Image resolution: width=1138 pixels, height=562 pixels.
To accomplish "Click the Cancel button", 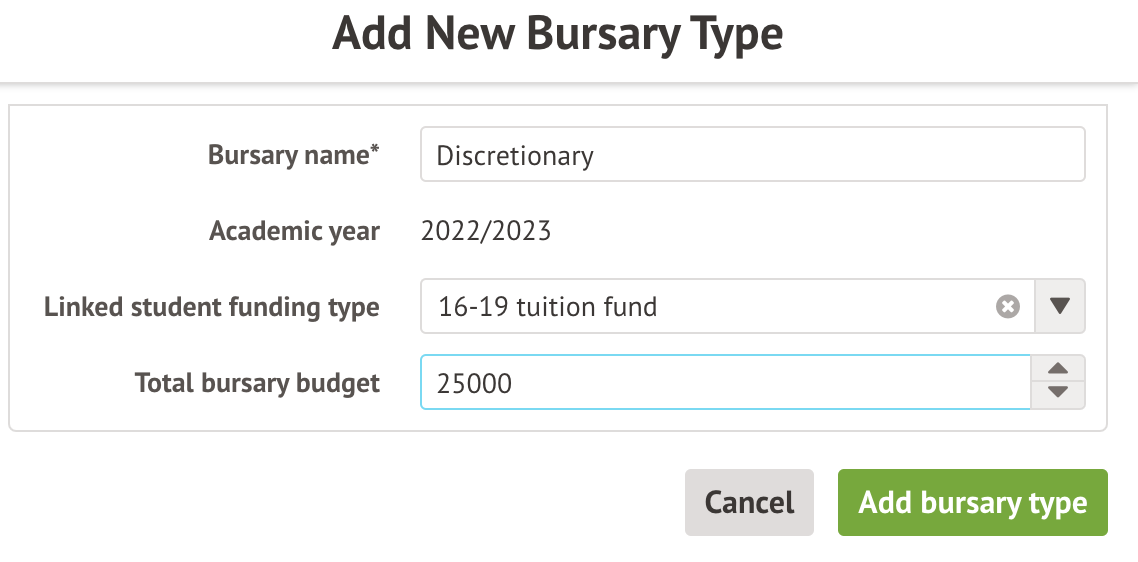I will tap(749, 502).
